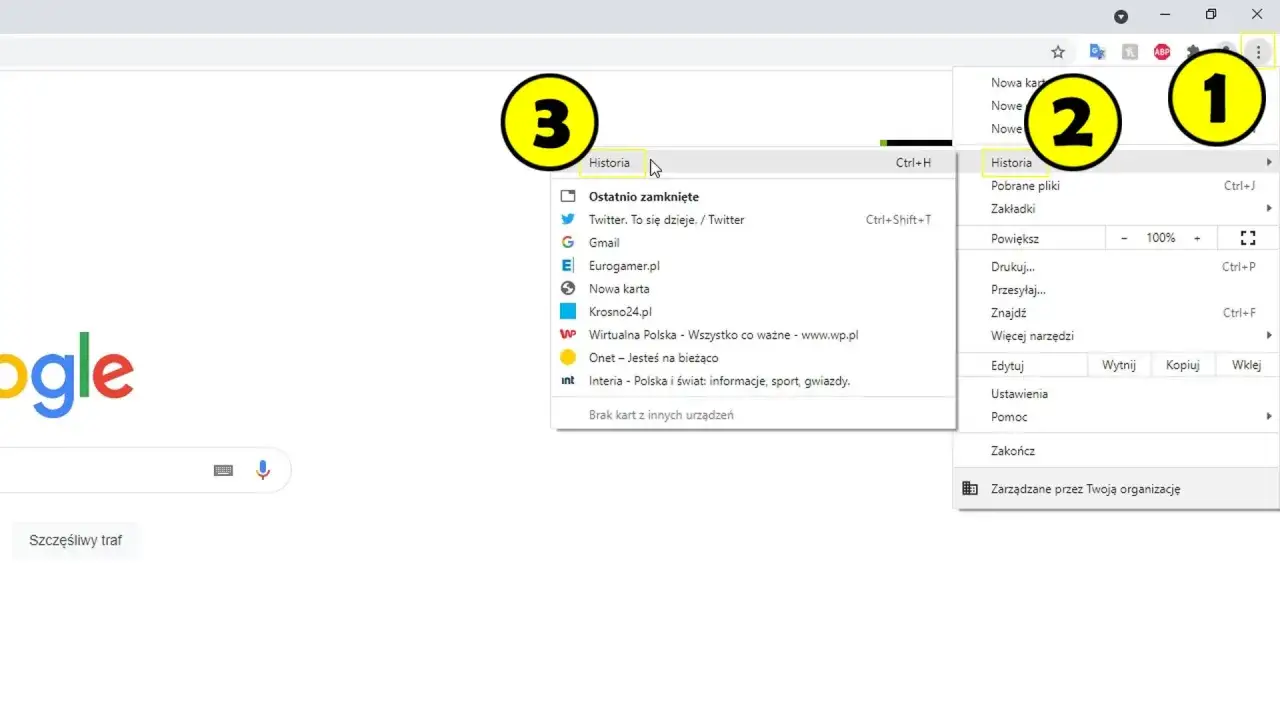Select Pobrane pliki menu entry
This screenshot has height=720, width=1280.
(x=1025, y=186)
